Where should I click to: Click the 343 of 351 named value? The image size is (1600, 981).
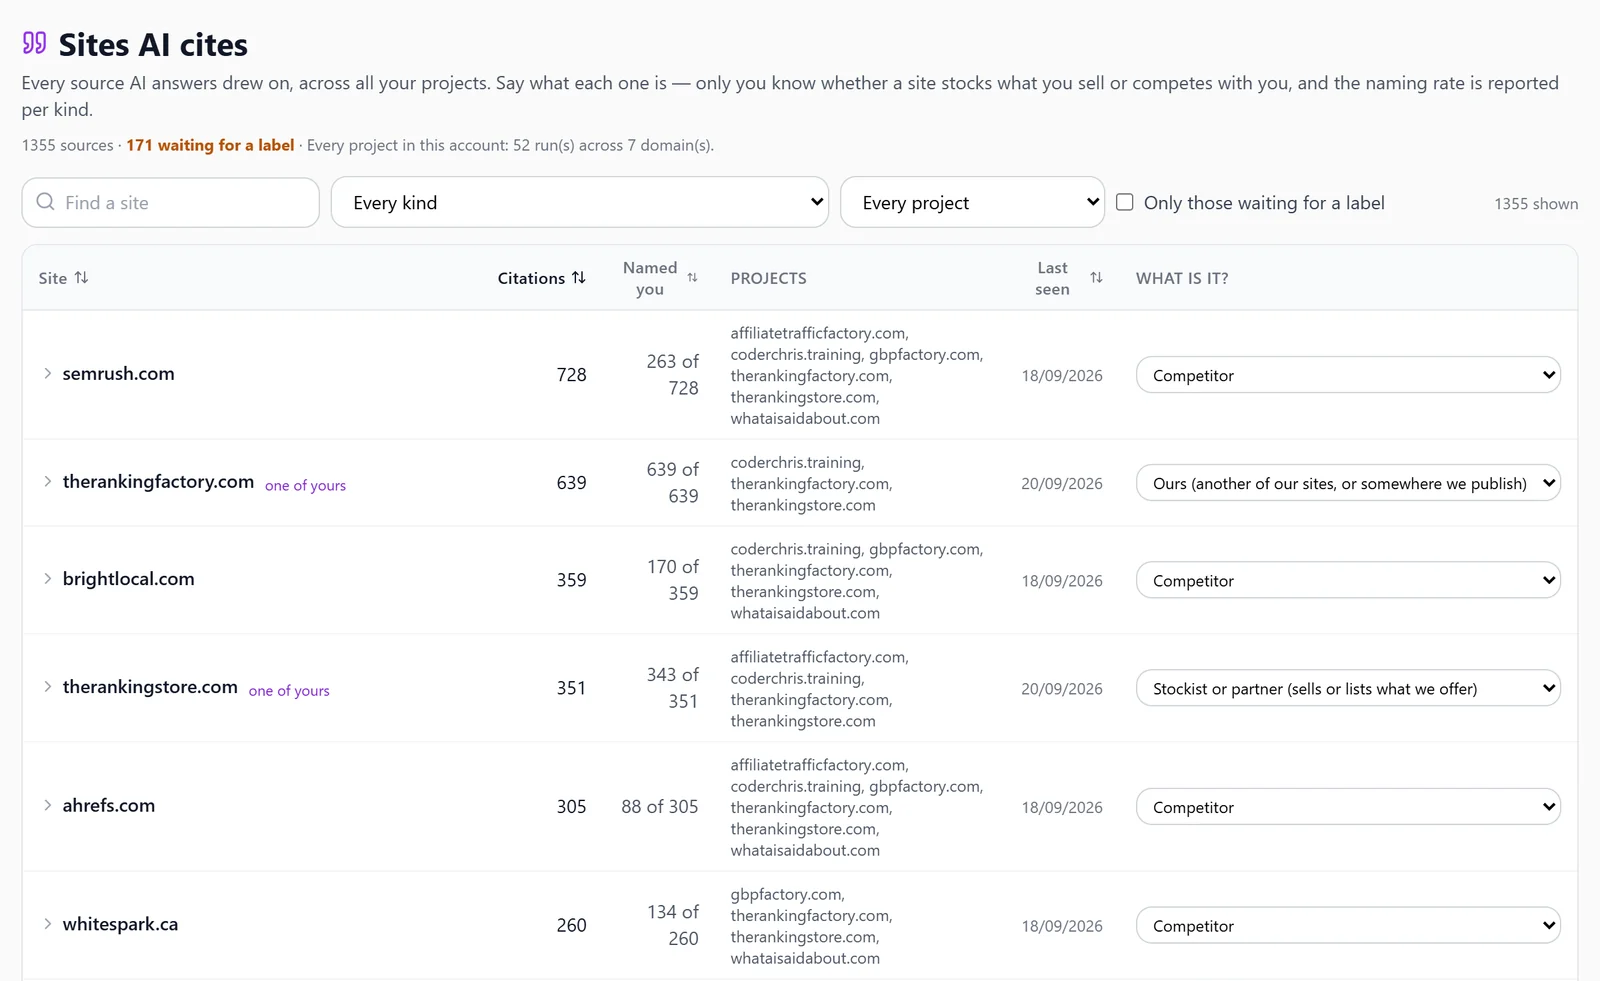[x=673, y=688]
